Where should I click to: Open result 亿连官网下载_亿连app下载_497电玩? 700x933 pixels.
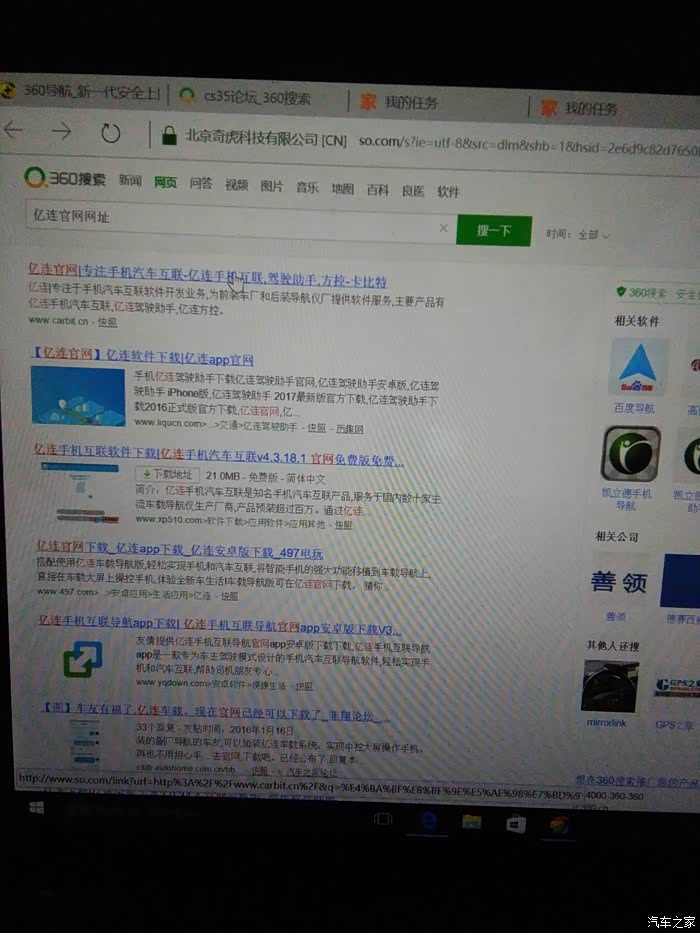[x=180, y=550]
